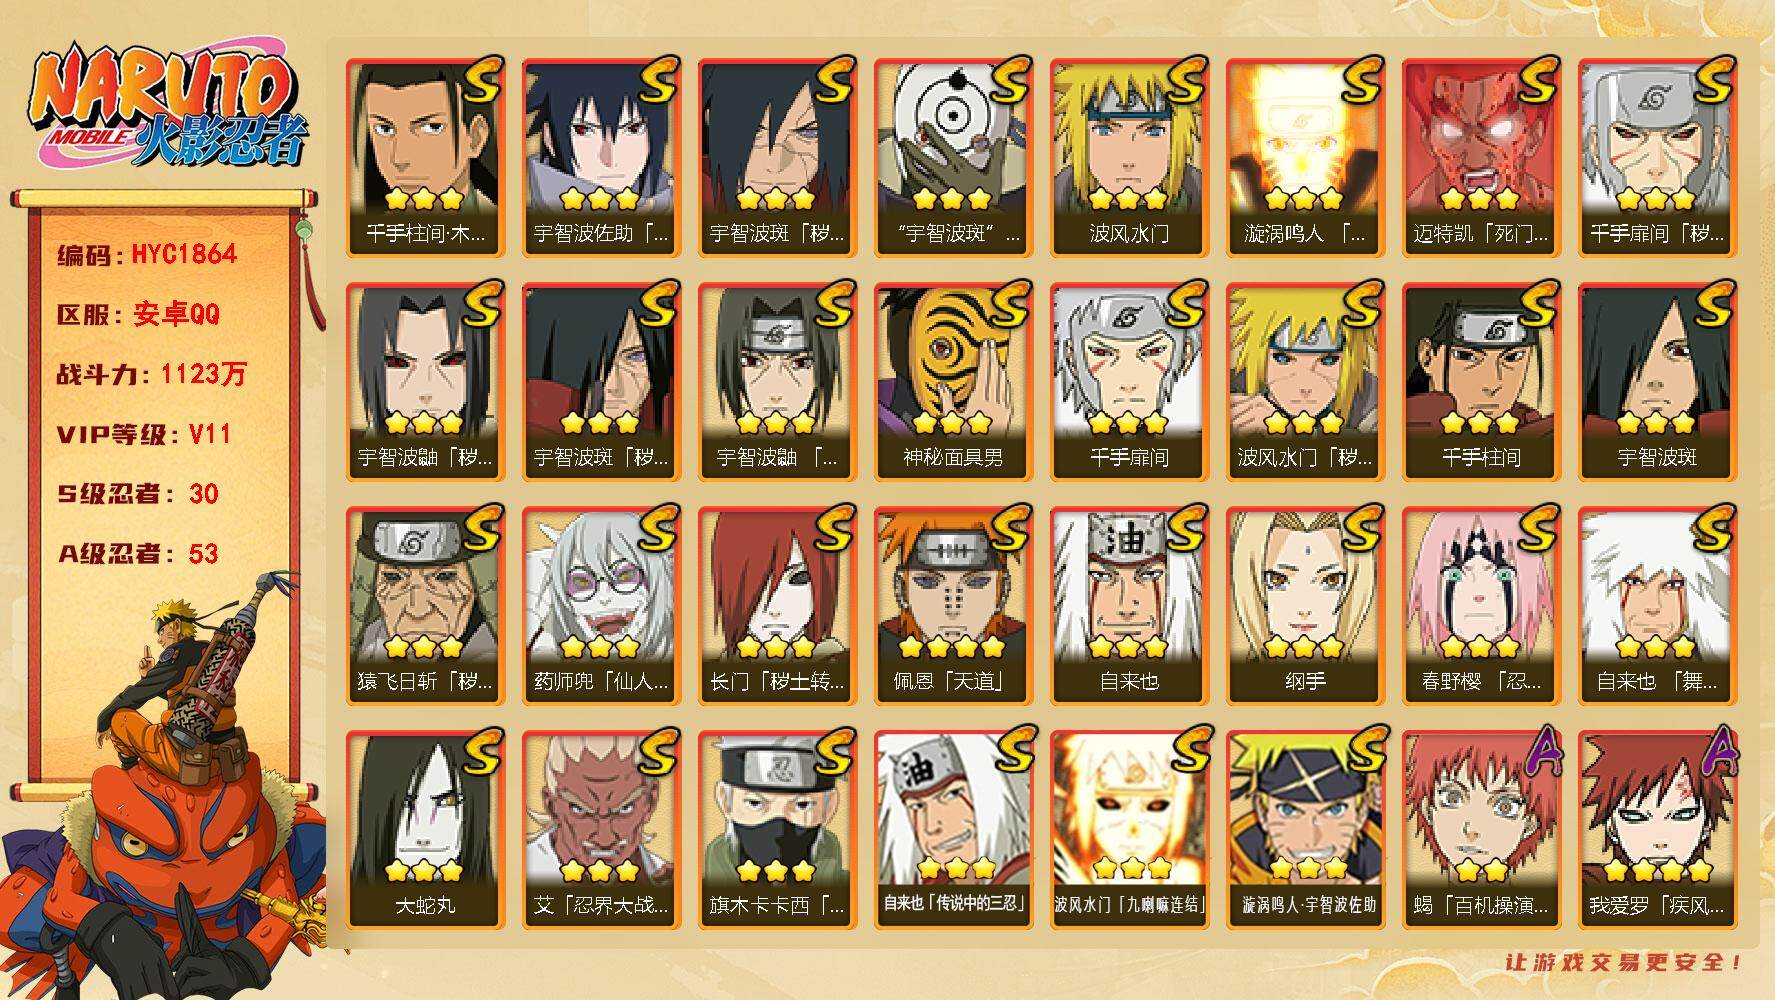Select the 自来也「传说中的三忍」card
The image size is (1775, 1000).
[953, 830]
